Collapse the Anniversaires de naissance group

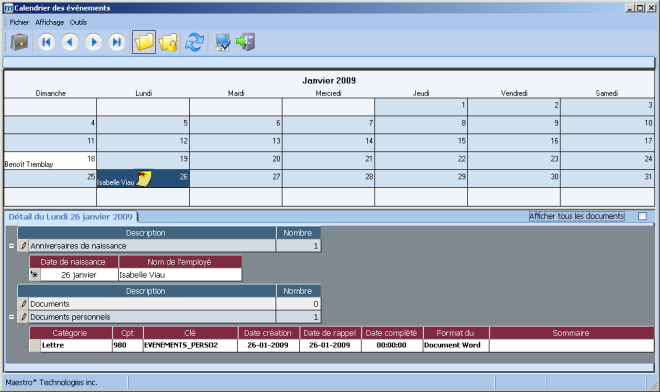click(11, 245)
